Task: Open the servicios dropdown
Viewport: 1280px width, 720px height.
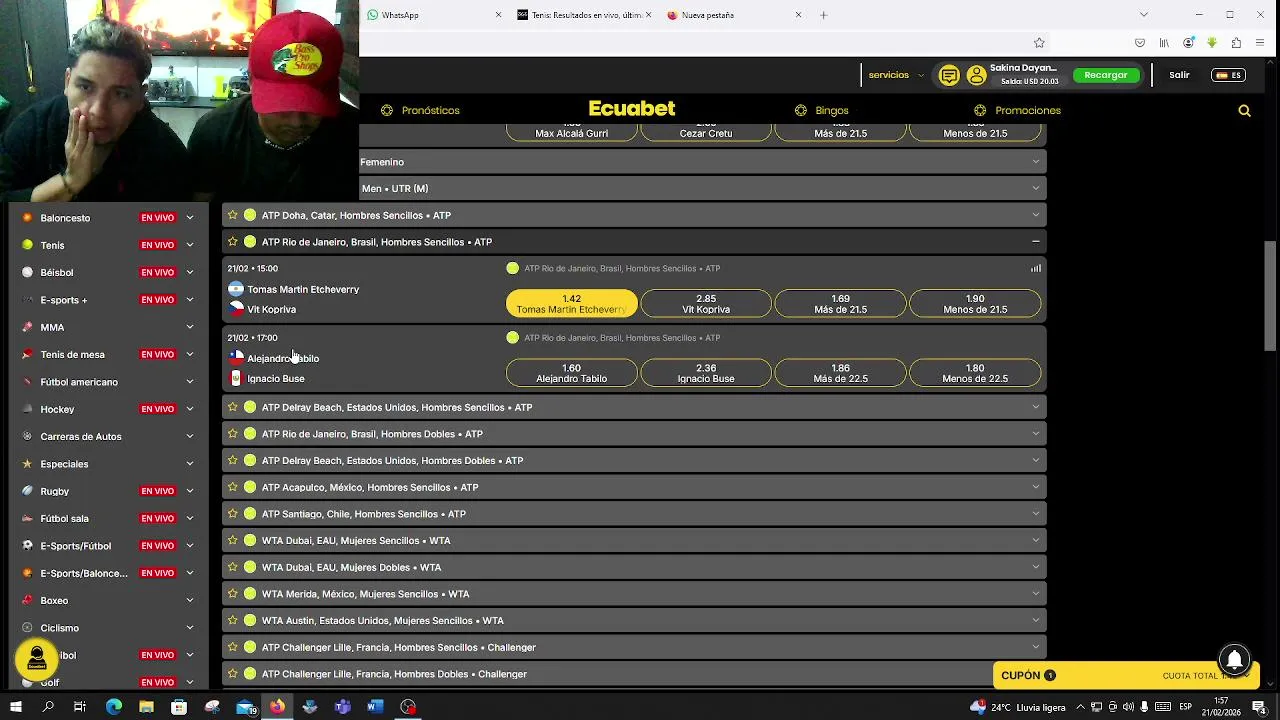Action: coord(896,75)
